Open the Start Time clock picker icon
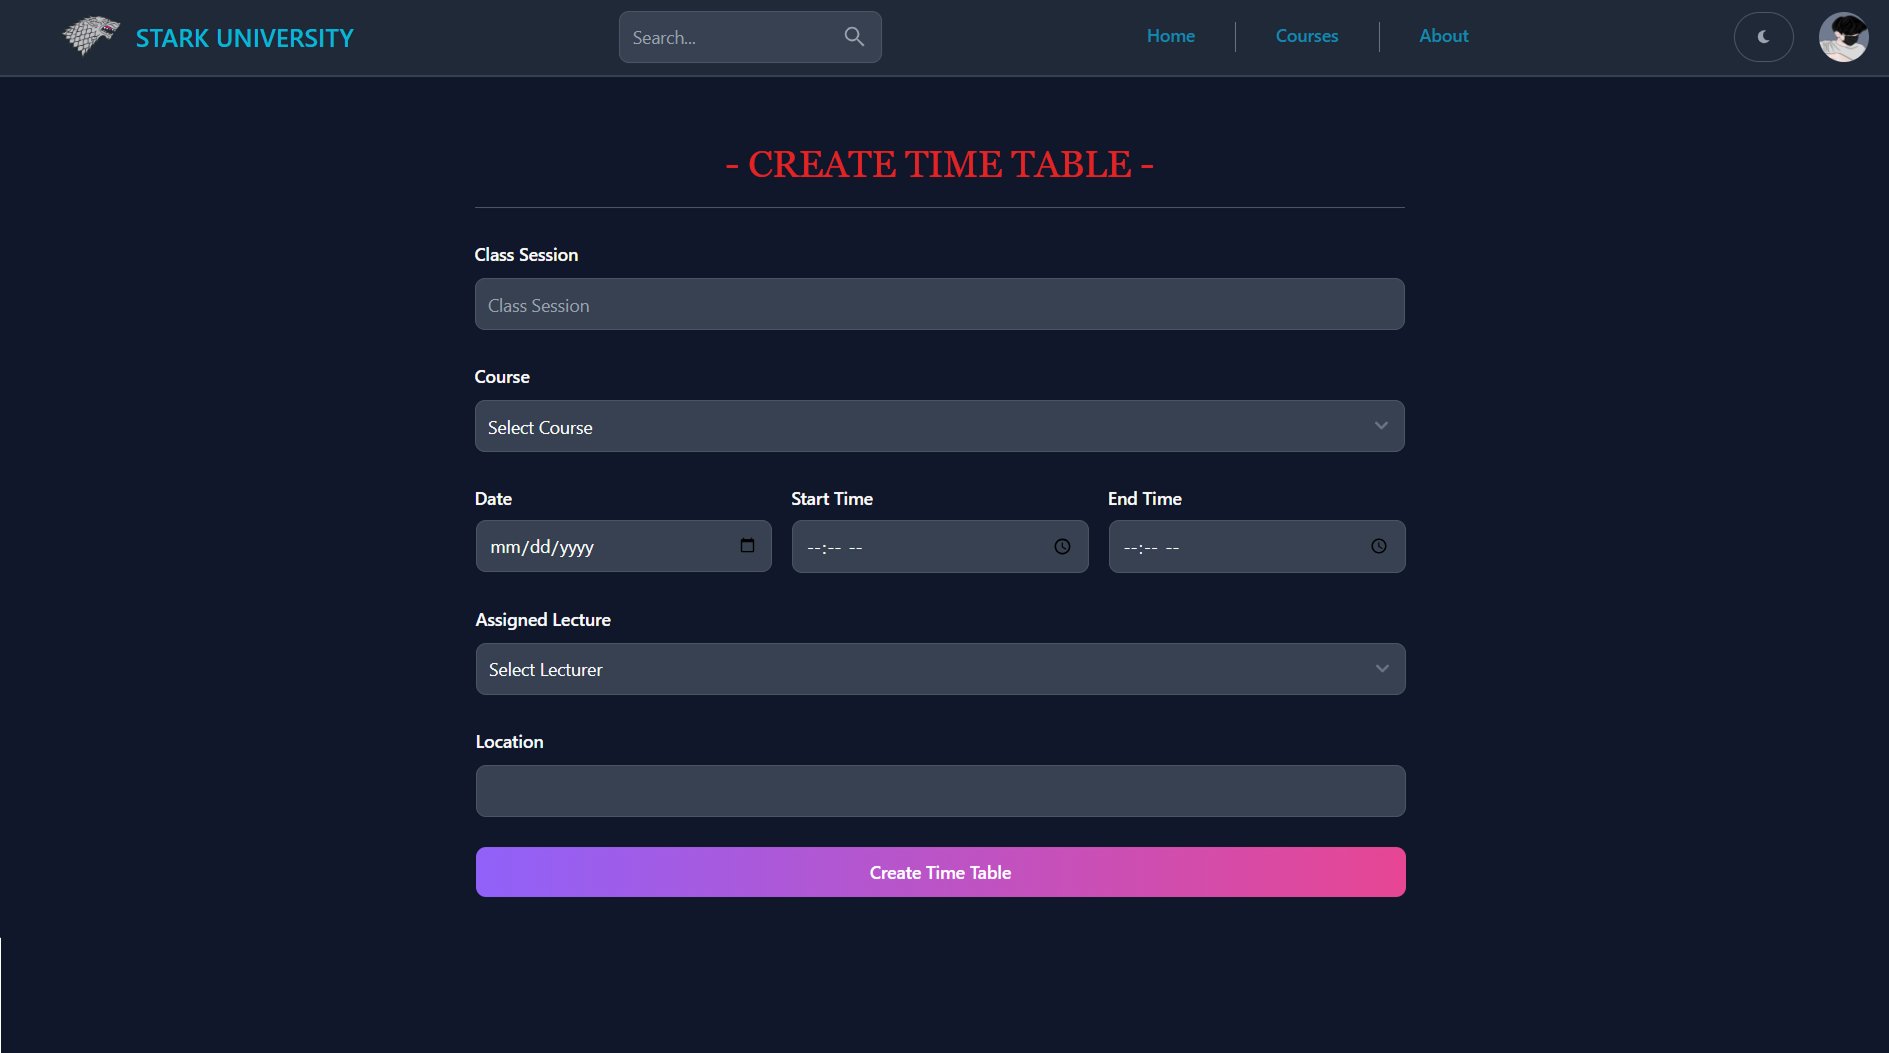 pyautogui.click(x=1062, y=546)
